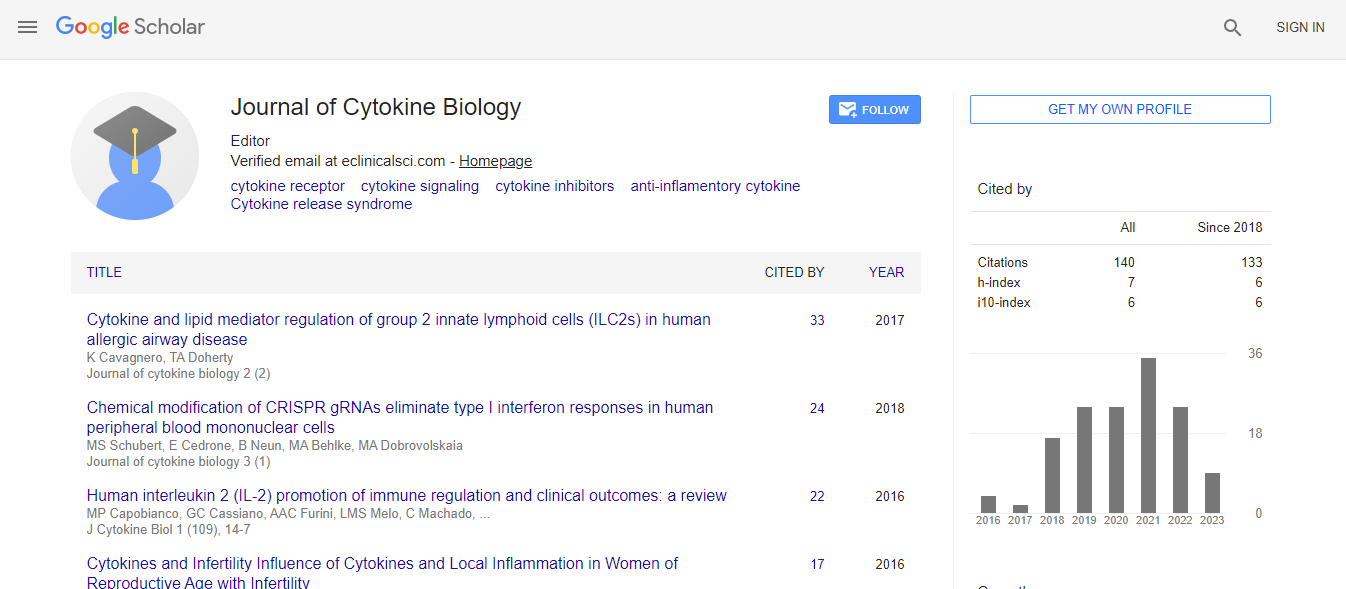
Task: Sort articles by Cited By header
Action: [x=794, y=272]
